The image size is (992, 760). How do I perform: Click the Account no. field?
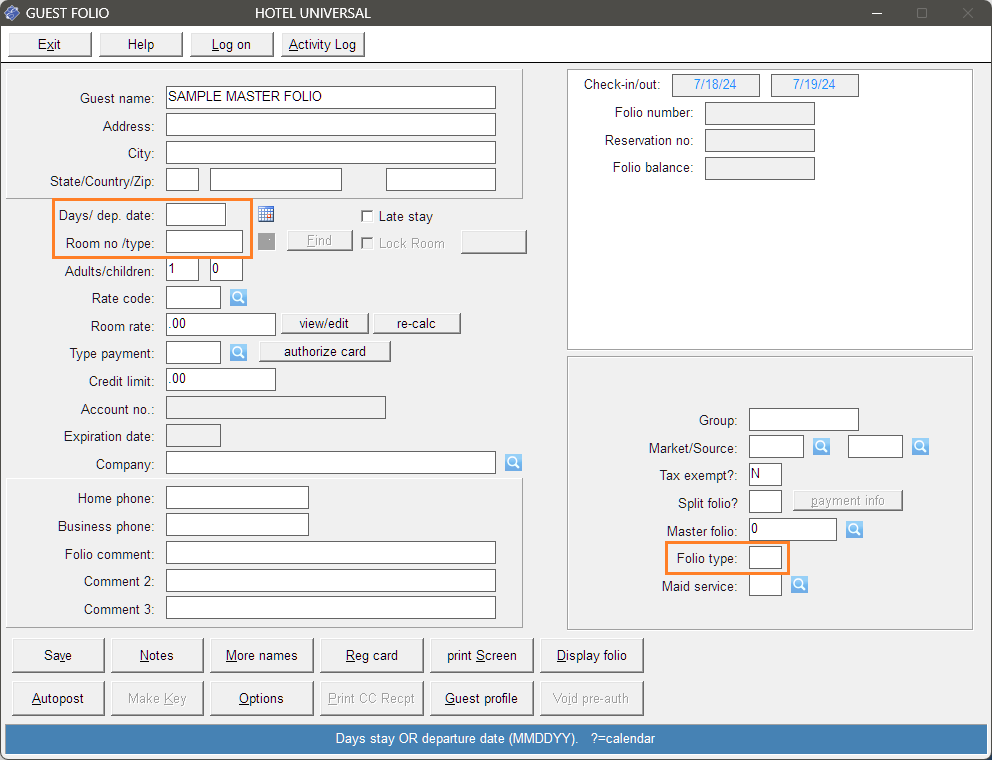click(x=276, y=408)
